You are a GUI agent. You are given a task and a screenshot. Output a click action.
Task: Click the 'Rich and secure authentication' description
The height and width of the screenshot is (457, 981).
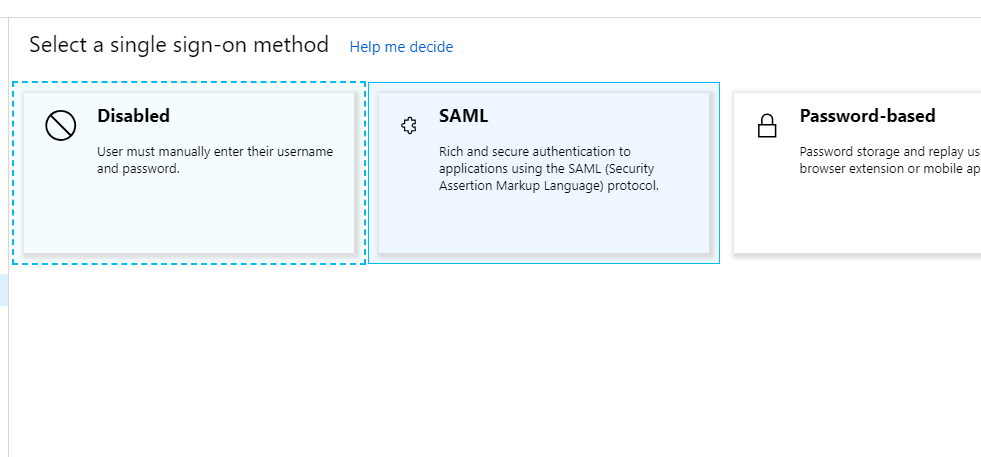(549, 169)
